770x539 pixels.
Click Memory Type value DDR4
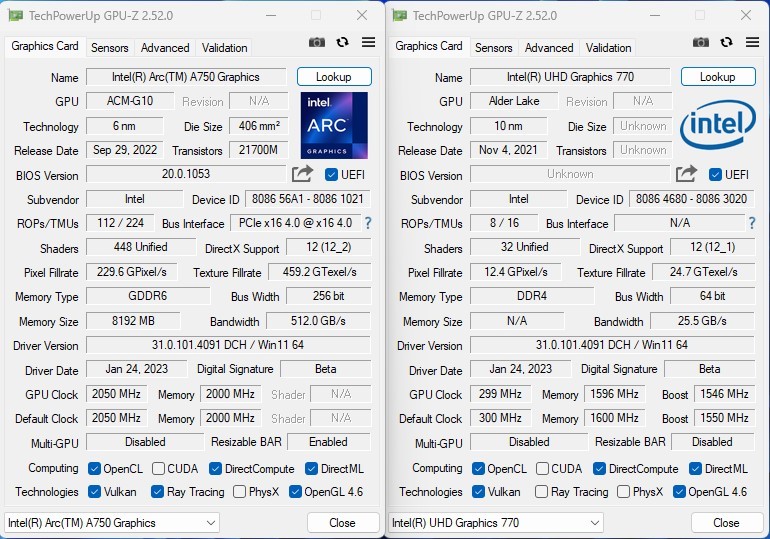pyautogui.click(x=532, y=296)
